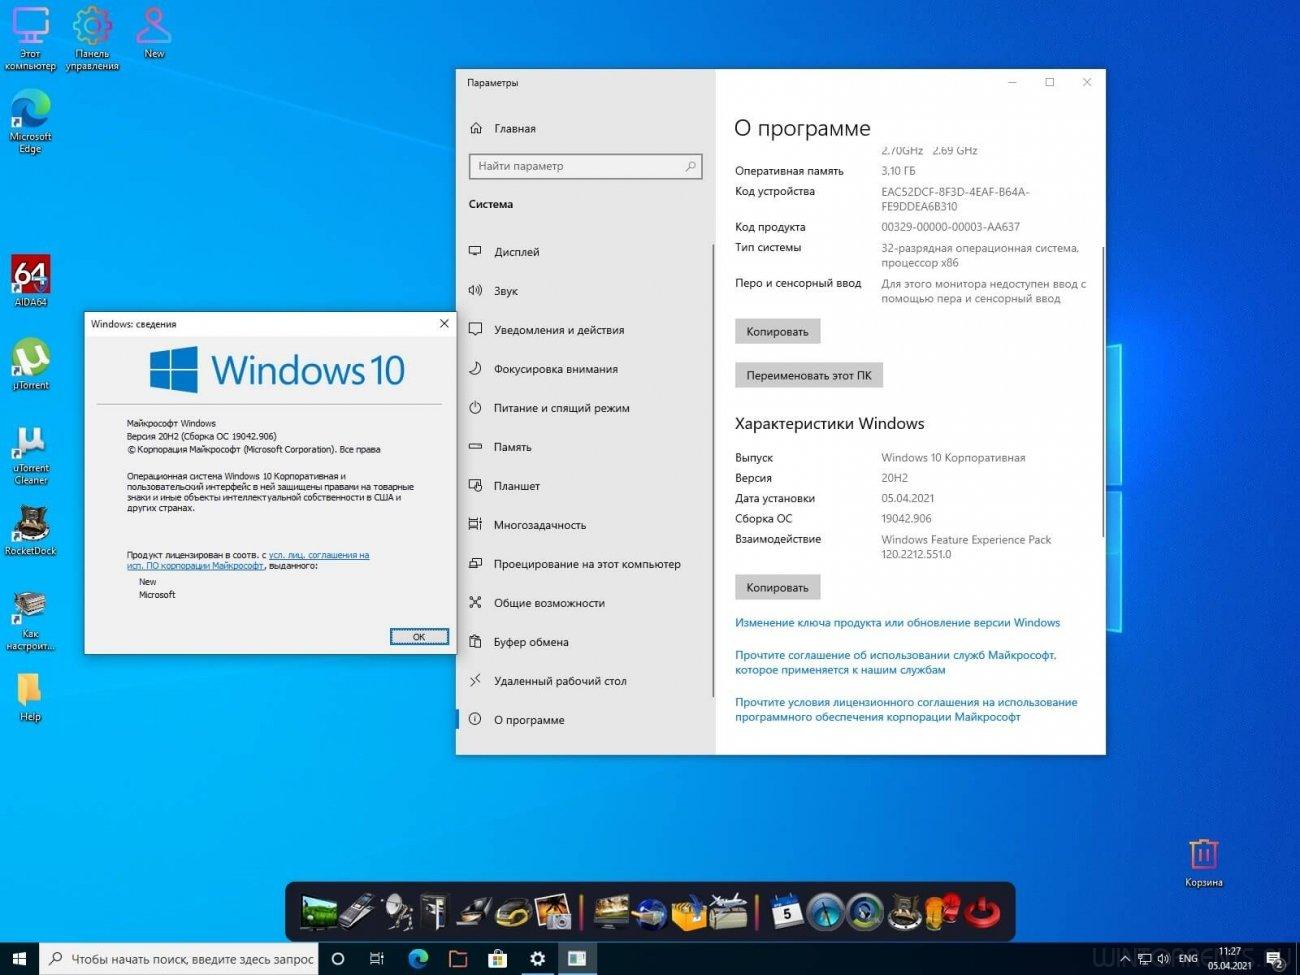Switch to winver window taskbar button
The image size is (1300, 975).
(x=577, y=958)
